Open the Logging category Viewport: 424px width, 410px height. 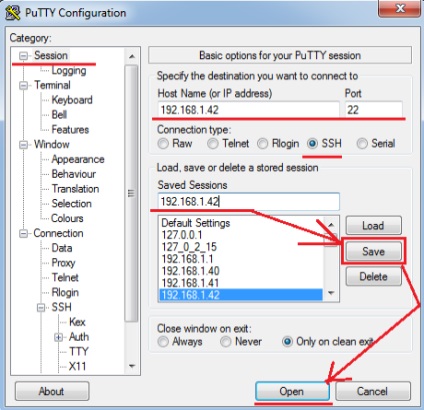coord(69,71)
